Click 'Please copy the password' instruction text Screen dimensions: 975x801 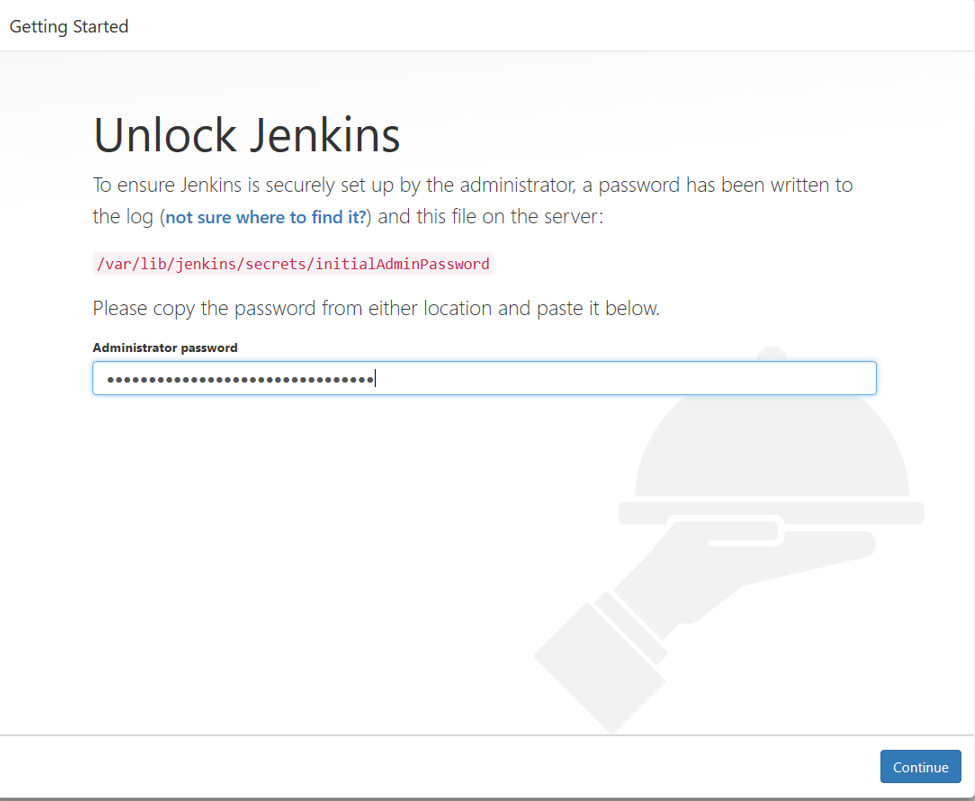[376, 308]
